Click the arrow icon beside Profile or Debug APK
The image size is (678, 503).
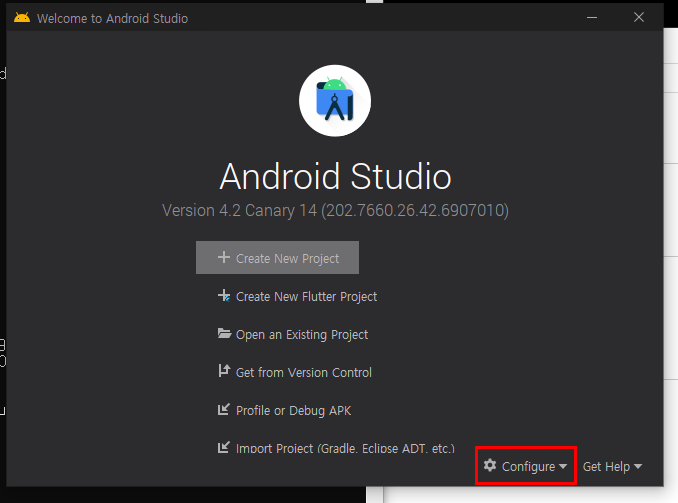(224, 409)
